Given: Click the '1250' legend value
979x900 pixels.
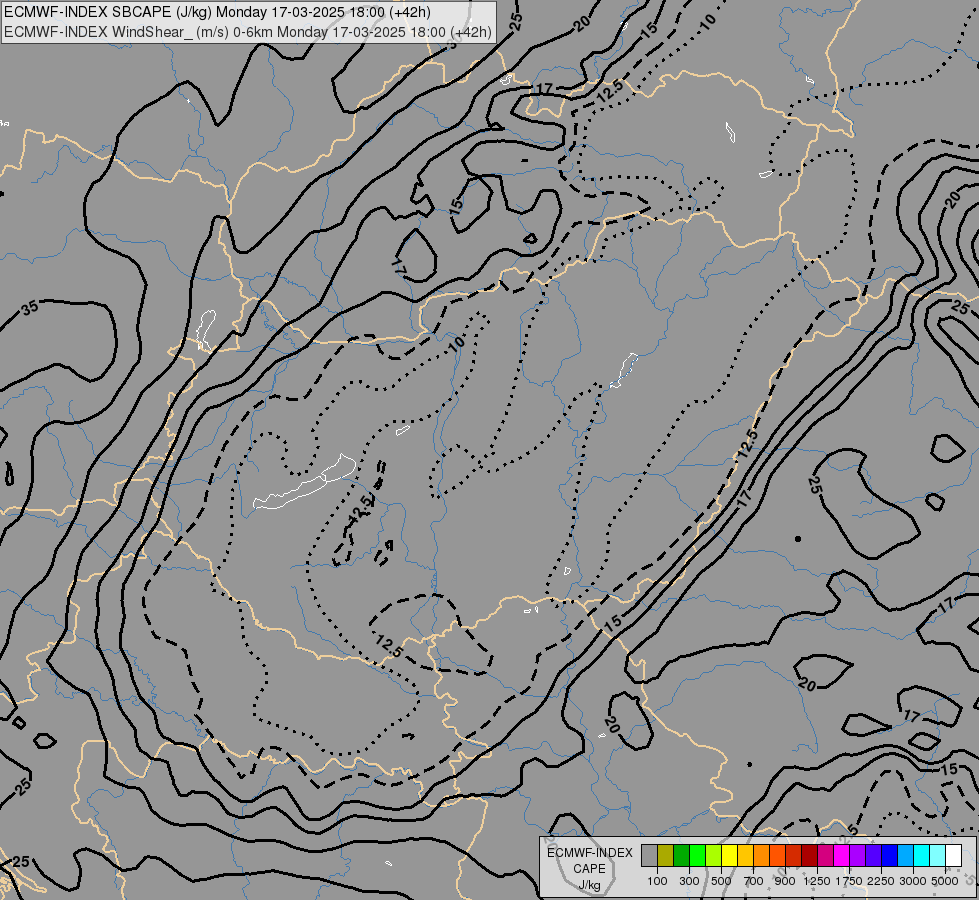Looking at the screenshot, I should tap(817, 881).
